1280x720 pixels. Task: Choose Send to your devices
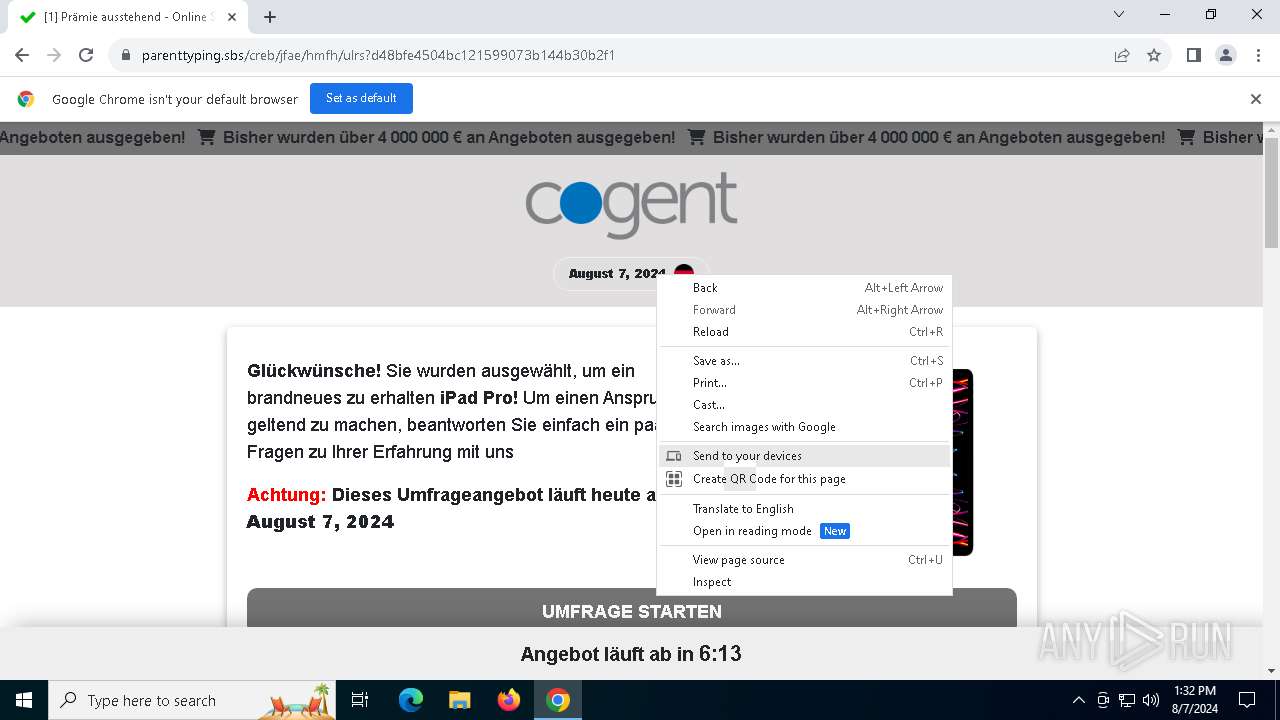coord(804,456)
